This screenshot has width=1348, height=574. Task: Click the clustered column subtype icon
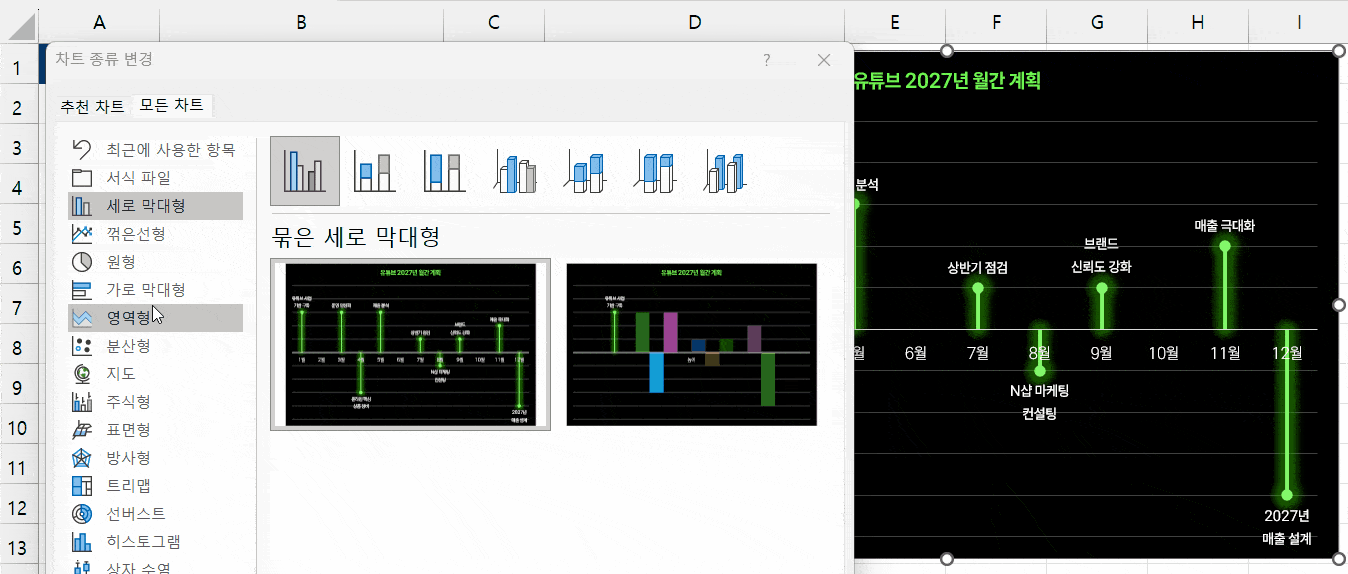pyautogui.click(x=305, y=171)
